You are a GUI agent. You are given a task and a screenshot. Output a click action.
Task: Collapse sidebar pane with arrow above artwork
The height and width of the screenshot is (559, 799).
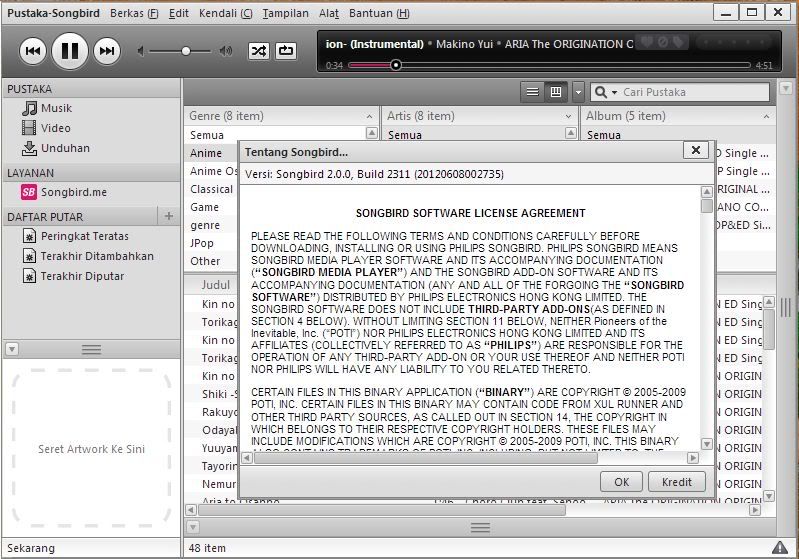pyautogui.click(x=12, y=349)
